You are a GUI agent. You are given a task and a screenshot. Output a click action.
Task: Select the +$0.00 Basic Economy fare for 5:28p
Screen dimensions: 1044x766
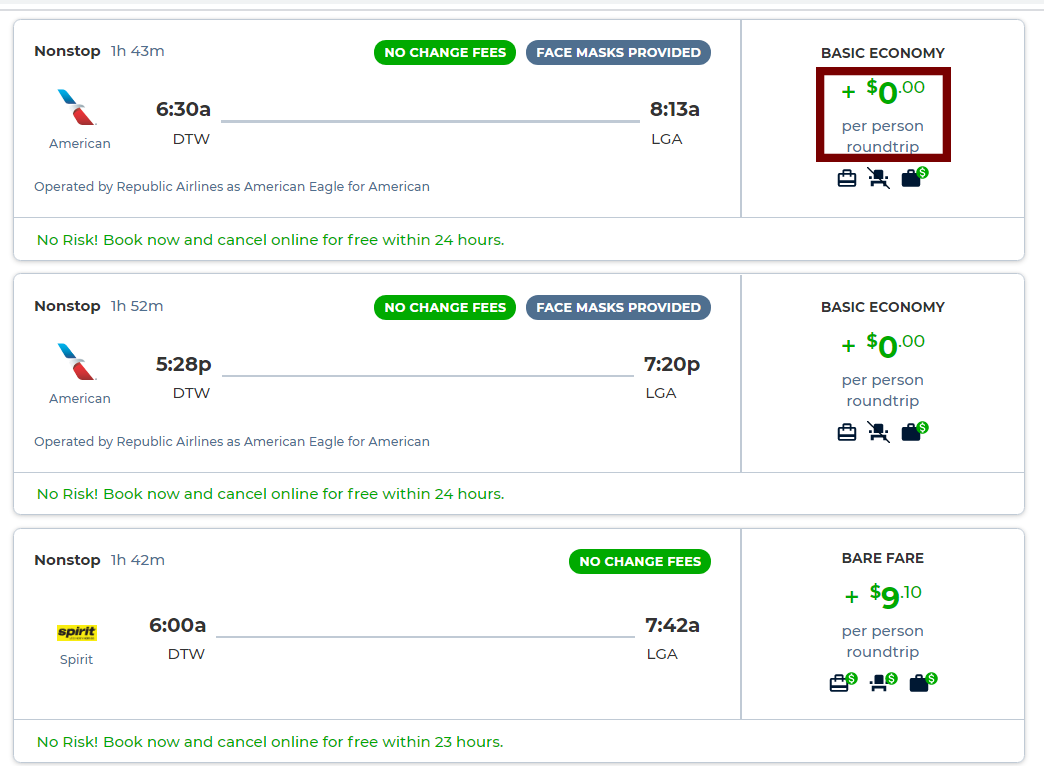pyautogui.click(x=883, y=370)
